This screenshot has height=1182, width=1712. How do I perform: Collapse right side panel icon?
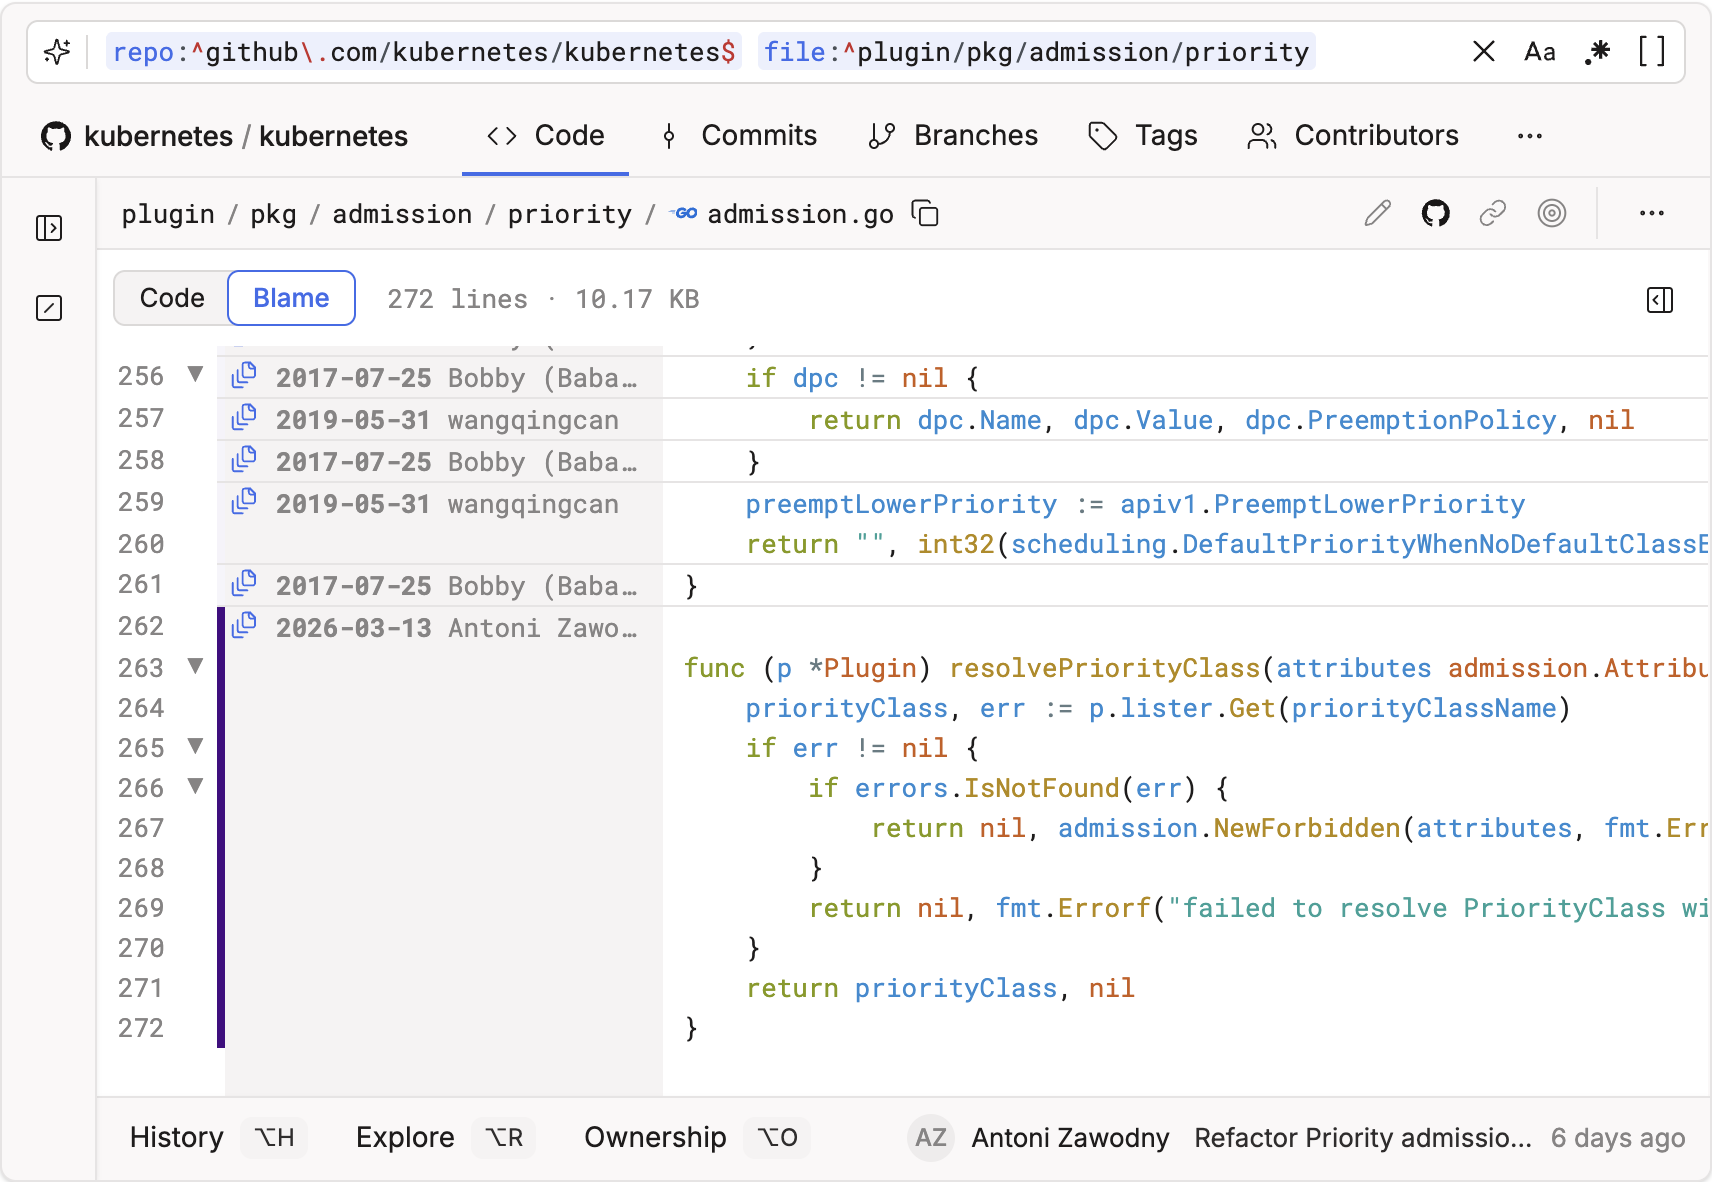point(1660,300)
